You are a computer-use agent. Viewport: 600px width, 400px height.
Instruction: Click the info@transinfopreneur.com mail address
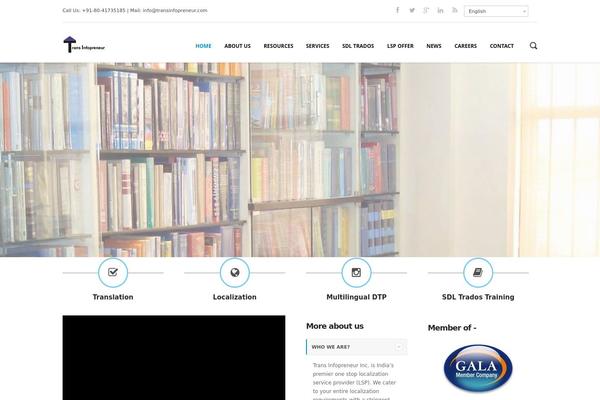pos(175,10)
